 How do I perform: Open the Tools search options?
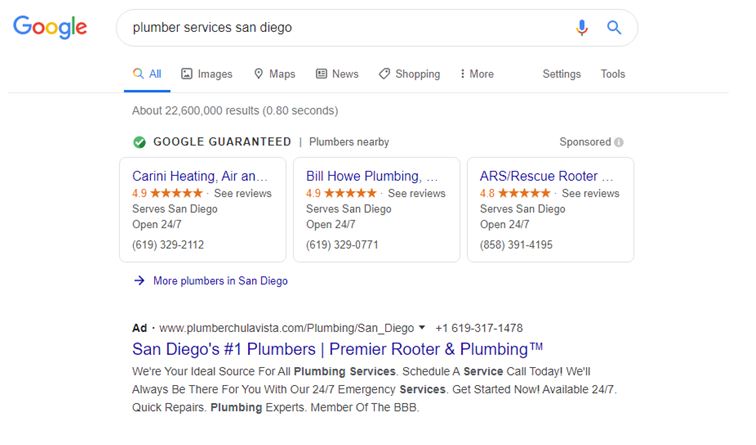613,74
